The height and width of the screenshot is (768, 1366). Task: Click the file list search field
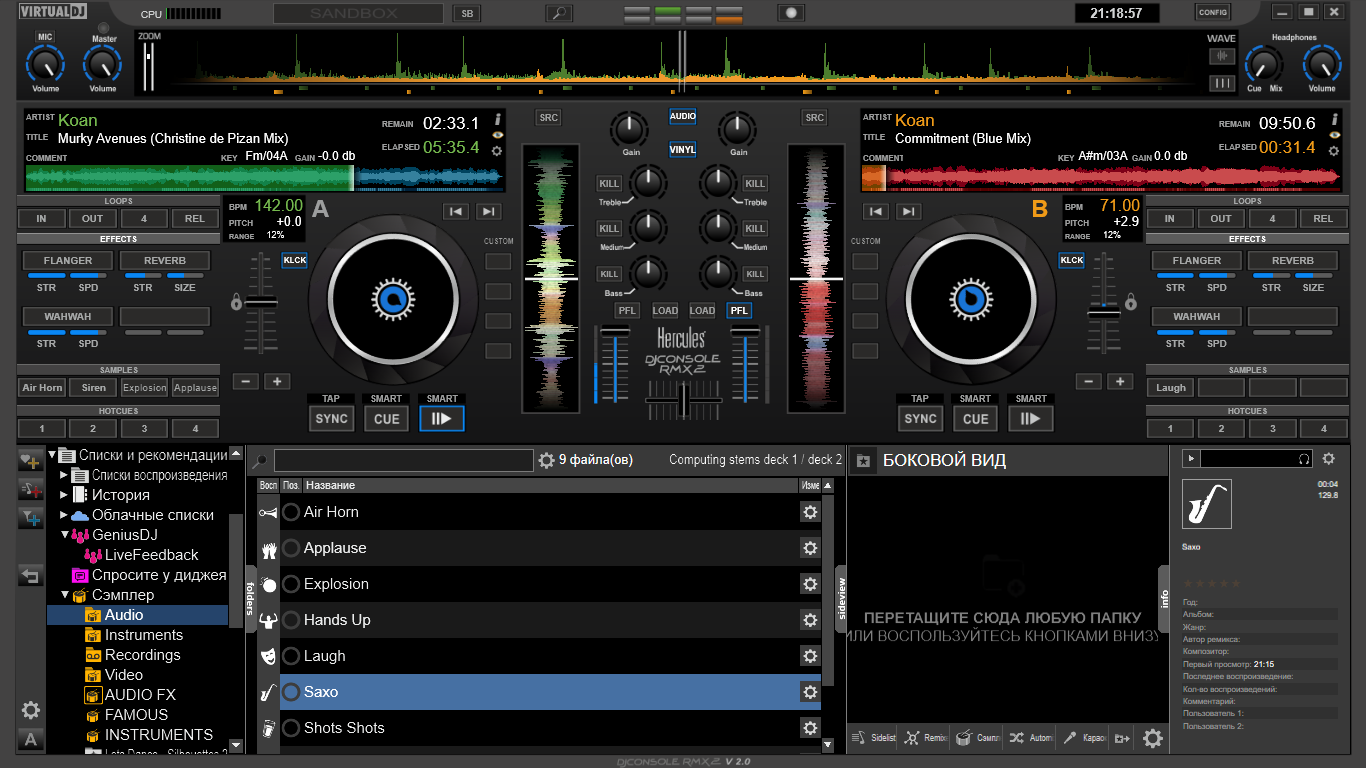pos(404,461)
